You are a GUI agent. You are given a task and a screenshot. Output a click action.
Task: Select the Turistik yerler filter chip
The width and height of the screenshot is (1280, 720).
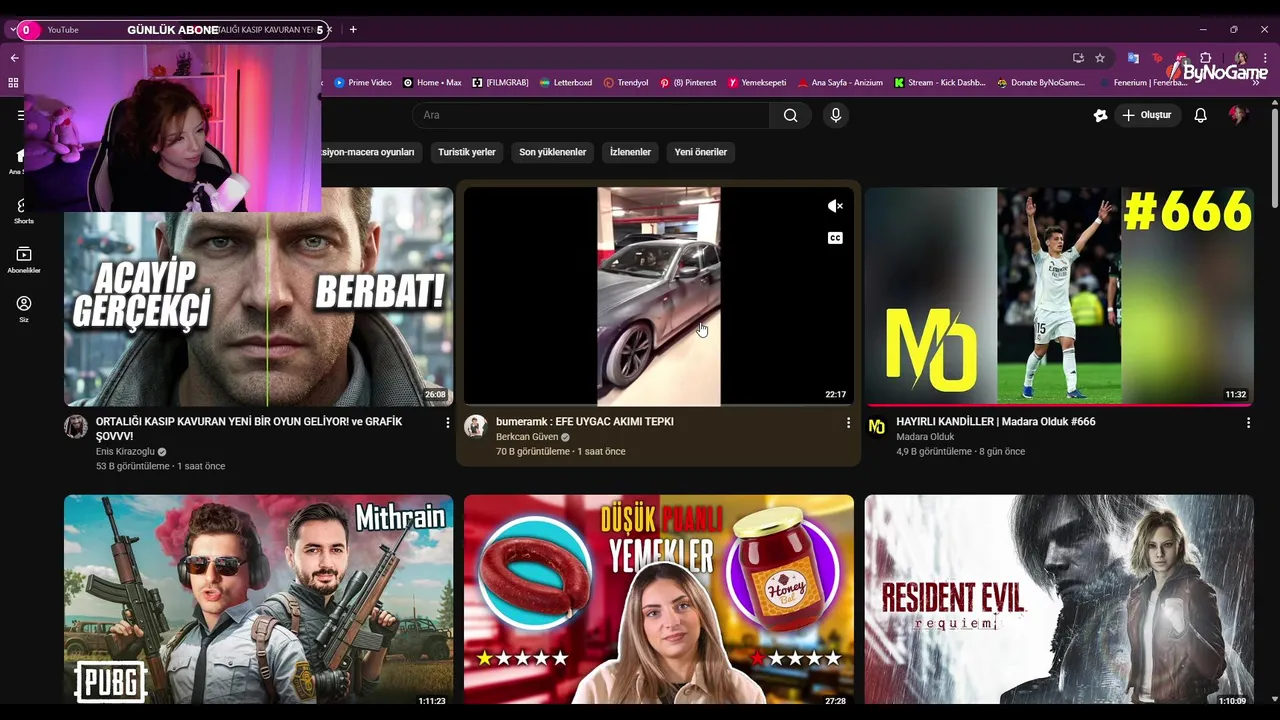point(467,152)
